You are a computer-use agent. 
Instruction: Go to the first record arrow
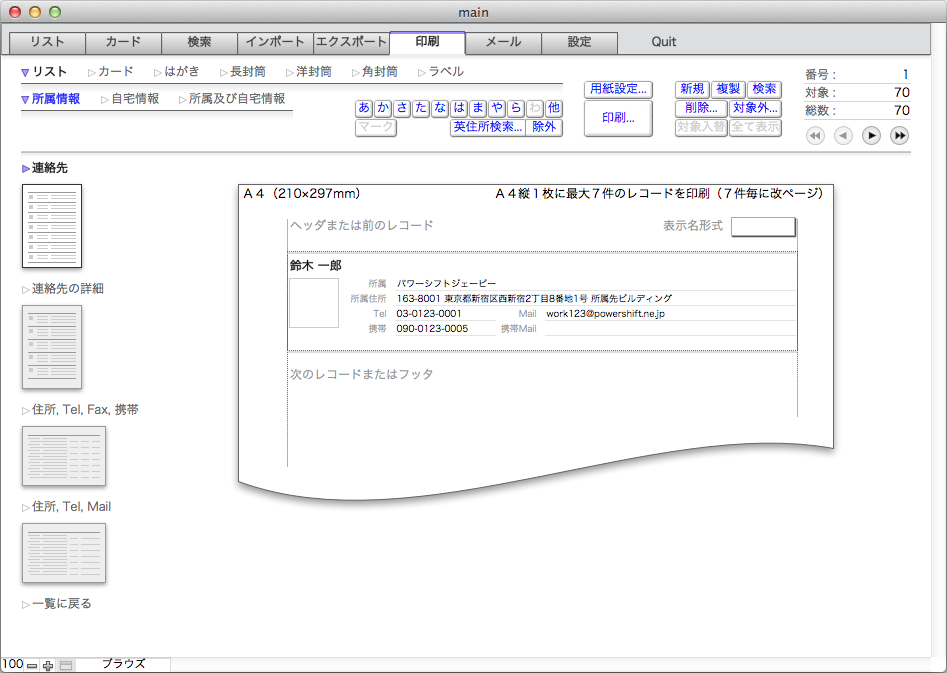click(x=815, y=136)
